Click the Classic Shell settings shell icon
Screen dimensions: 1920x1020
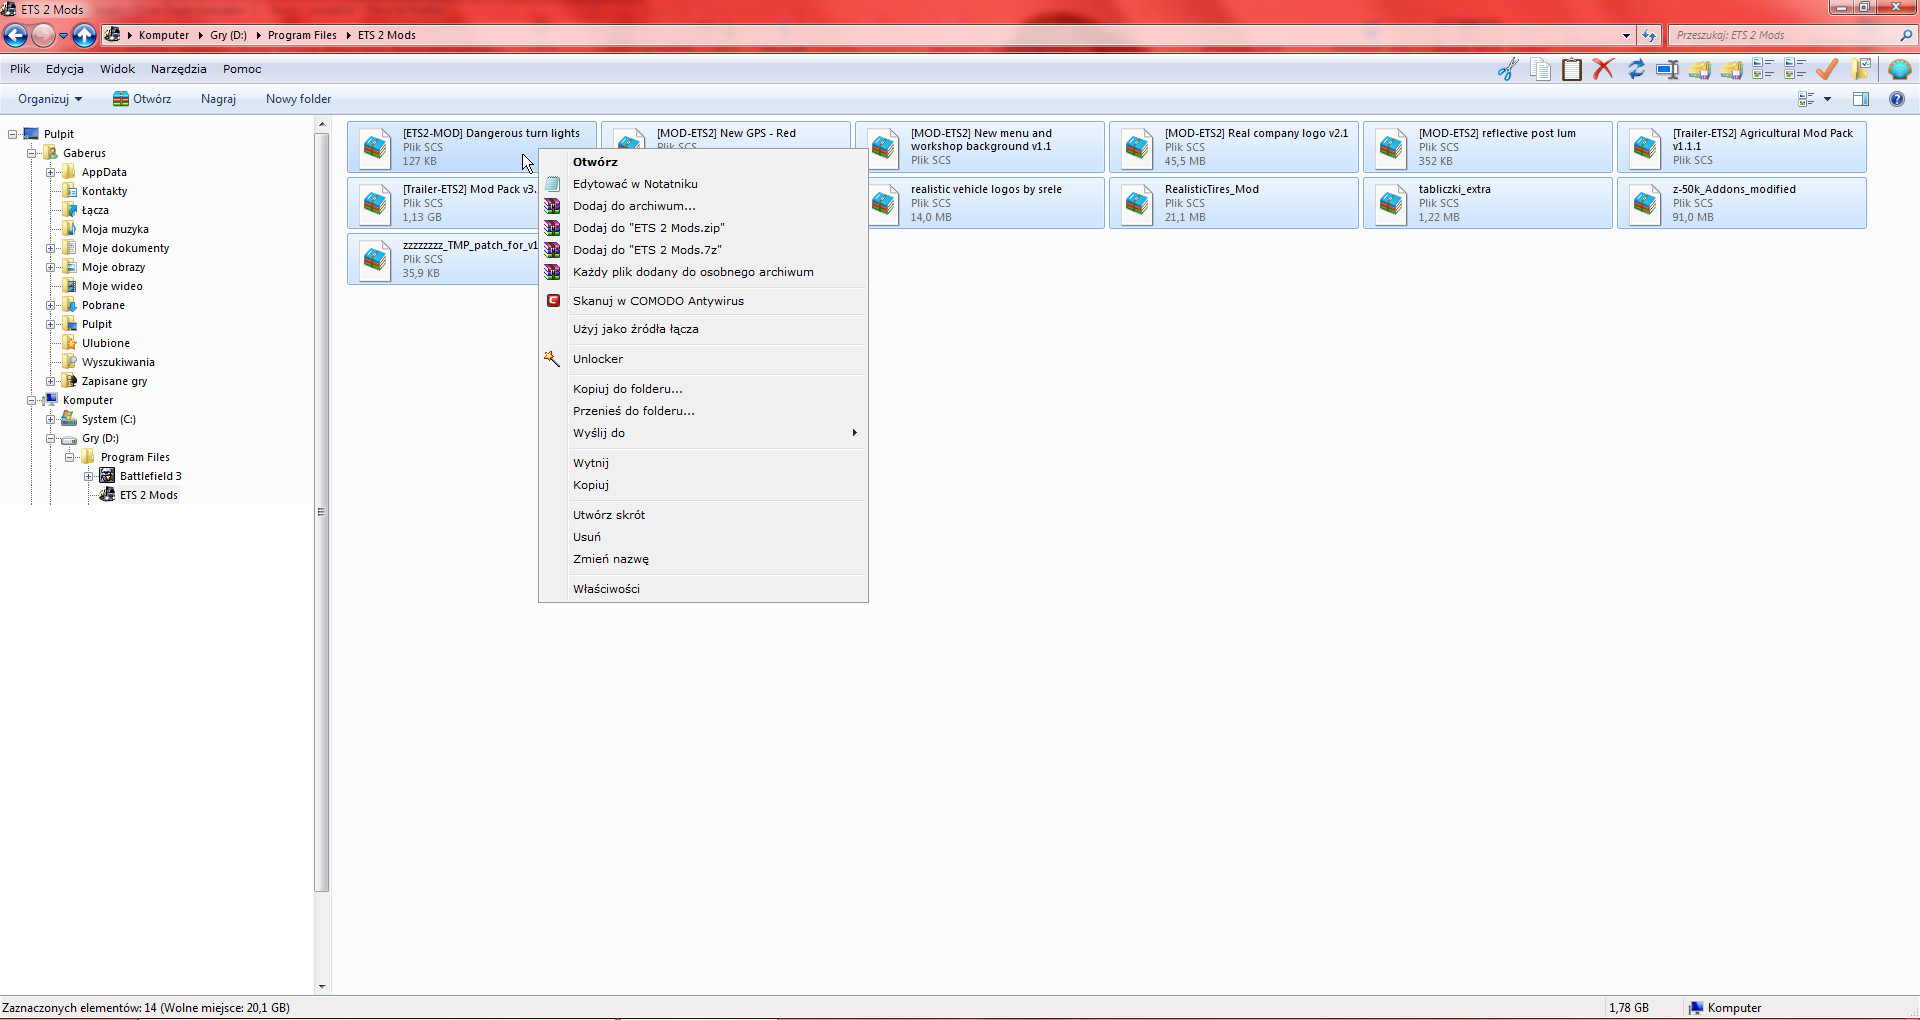(x=1900, y=69)
